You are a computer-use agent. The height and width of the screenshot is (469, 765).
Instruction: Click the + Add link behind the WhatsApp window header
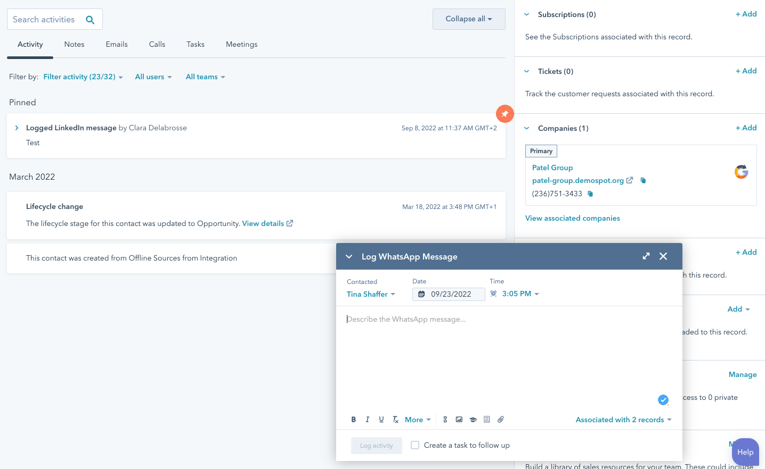(746, 252)
